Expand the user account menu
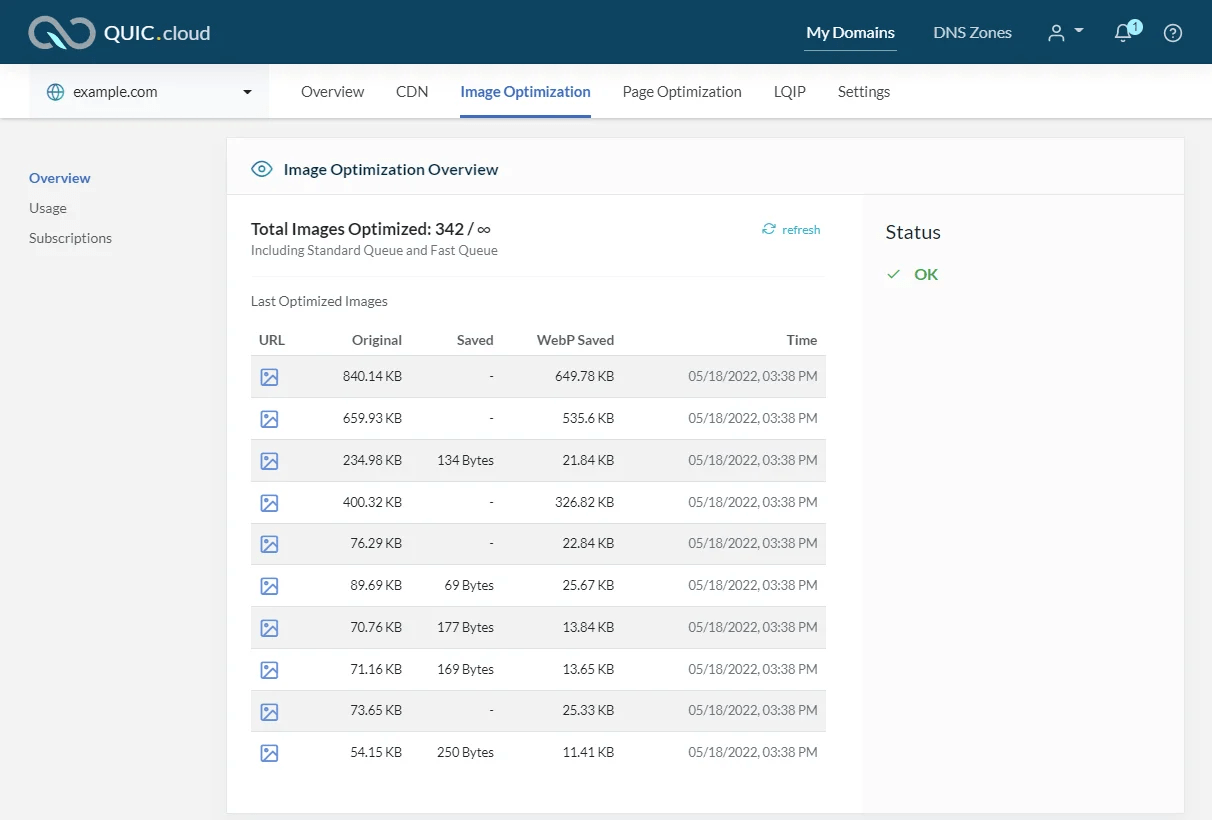This screenshot has height=820, width=1212. pos(1064,32)
